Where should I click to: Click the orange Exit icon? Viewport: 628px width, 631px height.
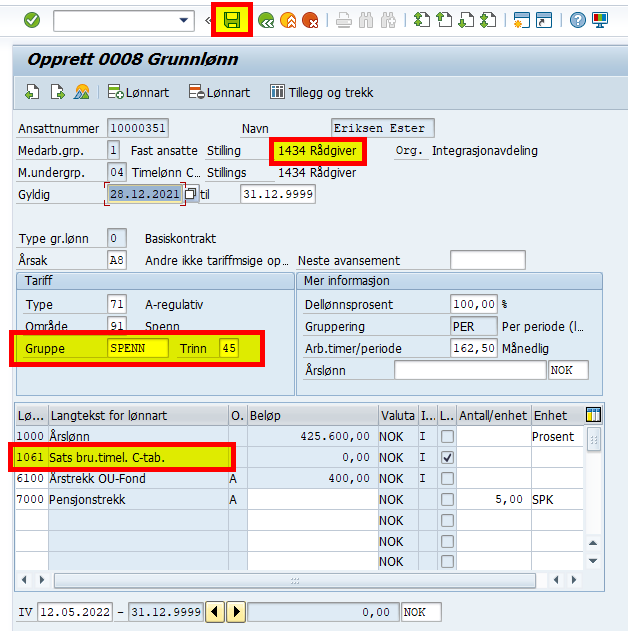288,20
